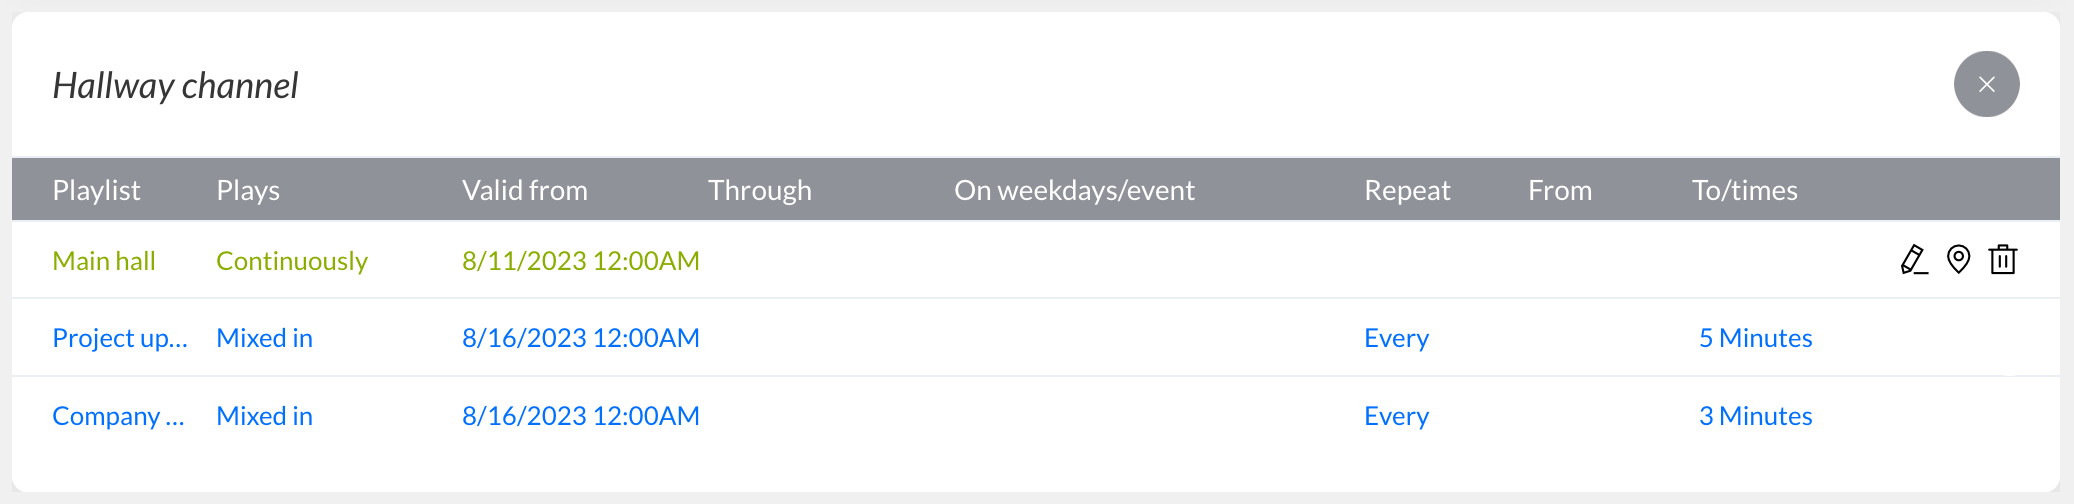Viewport: 2074px width, 504px height.
Task: Delete Main hall using the trash icon
Action: coord(2003,260)
